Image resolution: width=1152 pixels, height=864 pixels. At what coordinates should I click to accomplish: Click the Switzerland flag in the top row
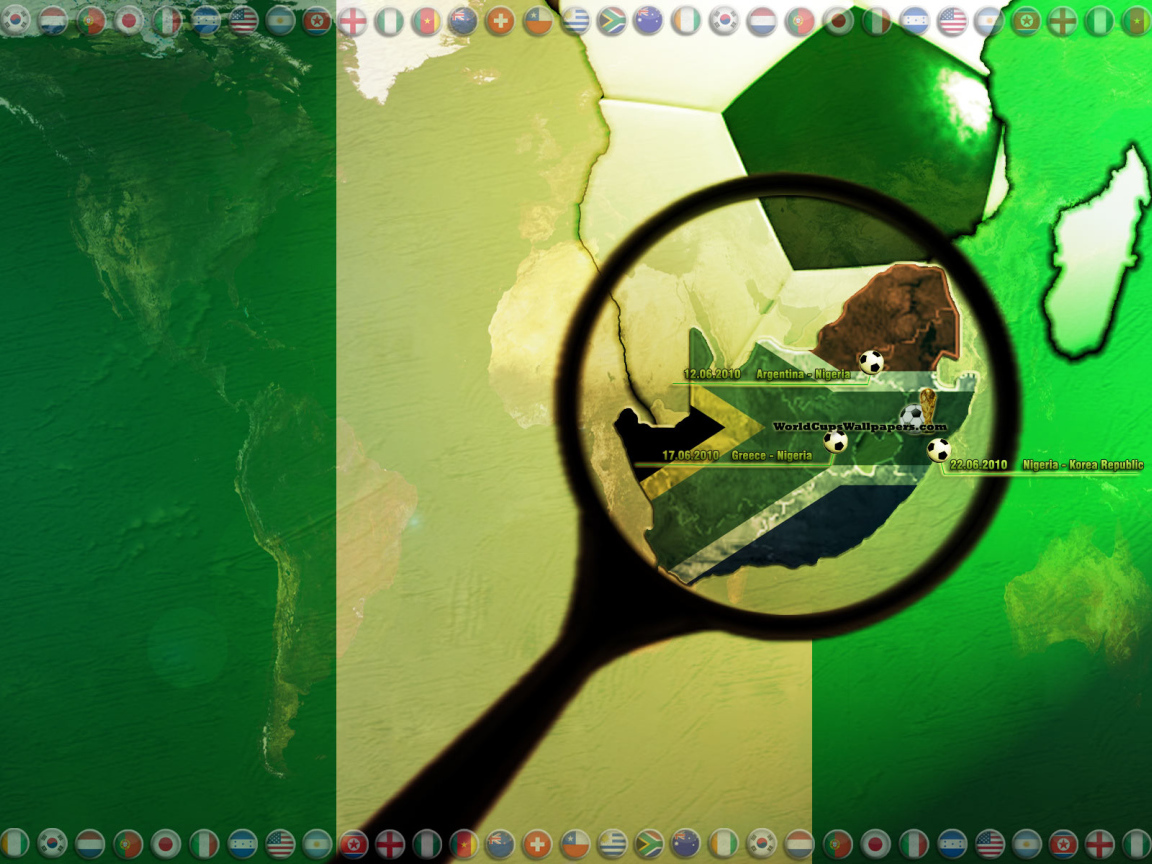coord(500,21)
